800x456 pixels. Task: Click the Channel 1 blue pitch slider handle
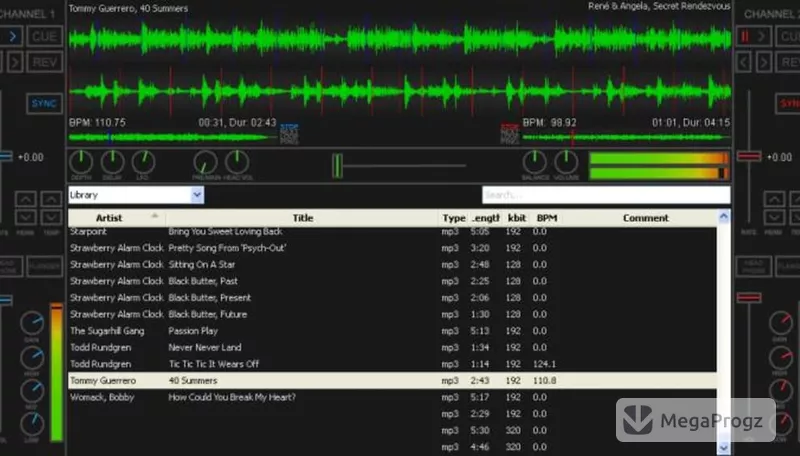click(x=6, y=157)
